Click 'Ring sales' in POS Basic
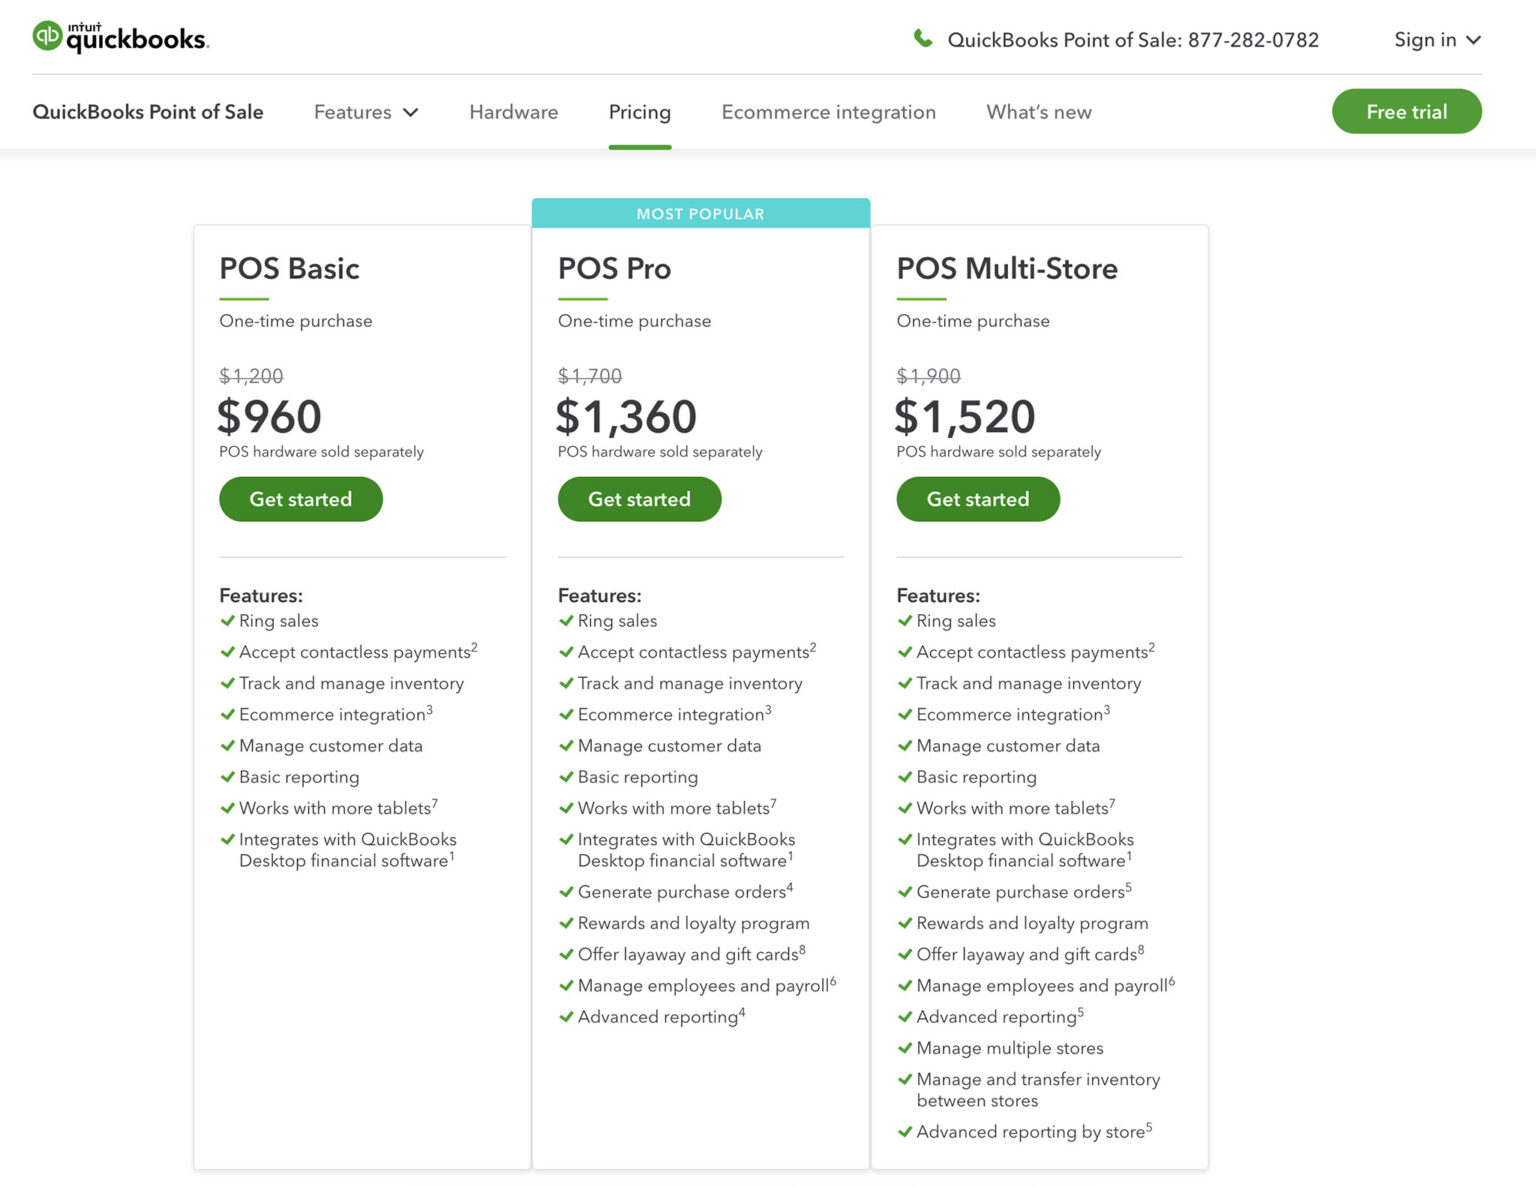This screenshot has height=1187, width=1536. point(279,621)
